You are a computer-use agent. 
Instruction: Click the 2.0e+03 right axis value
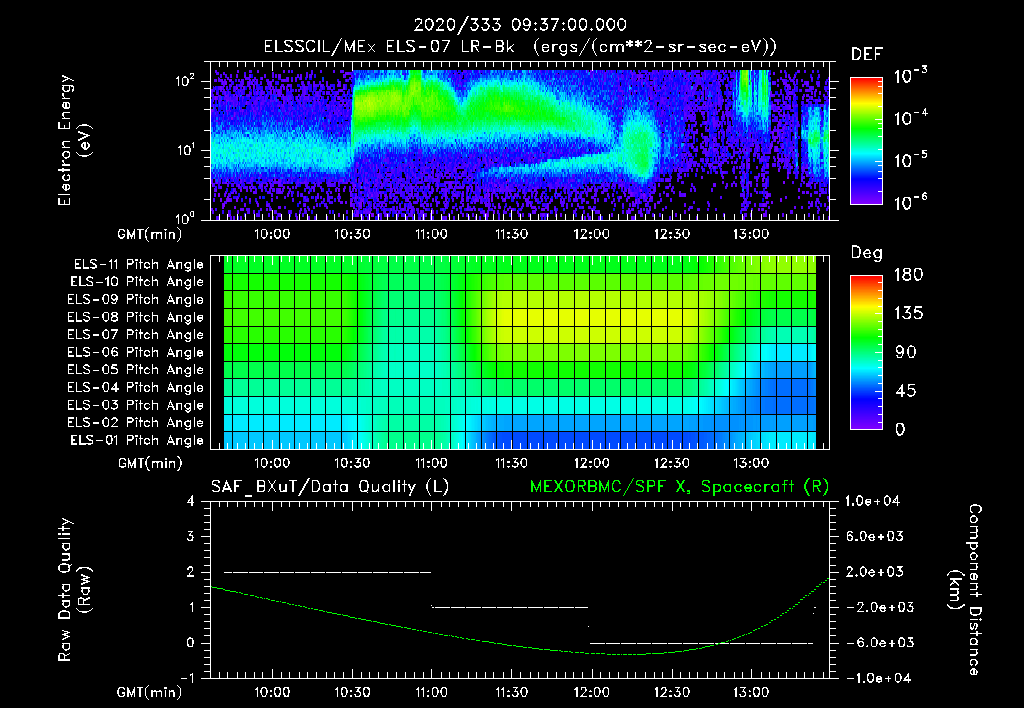pyautogui.click(x=875, y=572)
